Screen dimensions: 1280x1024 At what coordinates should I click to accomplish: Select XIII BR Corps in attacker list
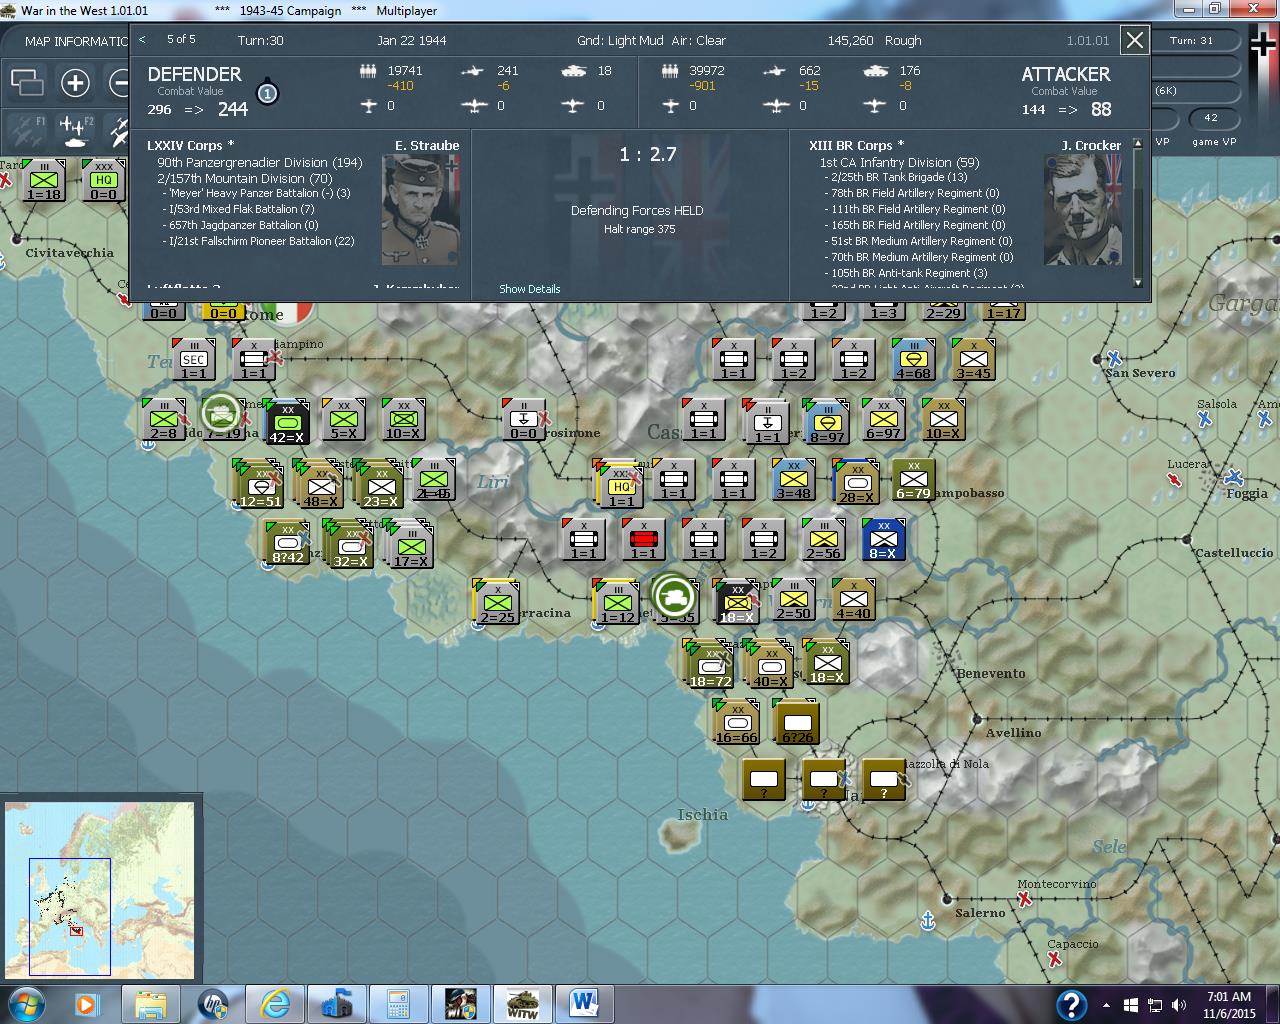pos(856,146)
